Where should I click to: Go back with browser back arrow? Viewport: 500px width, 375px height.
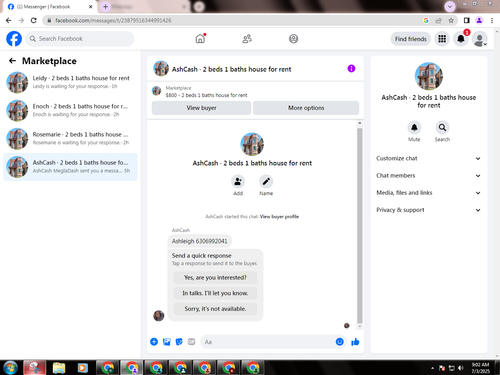[9, 20]
